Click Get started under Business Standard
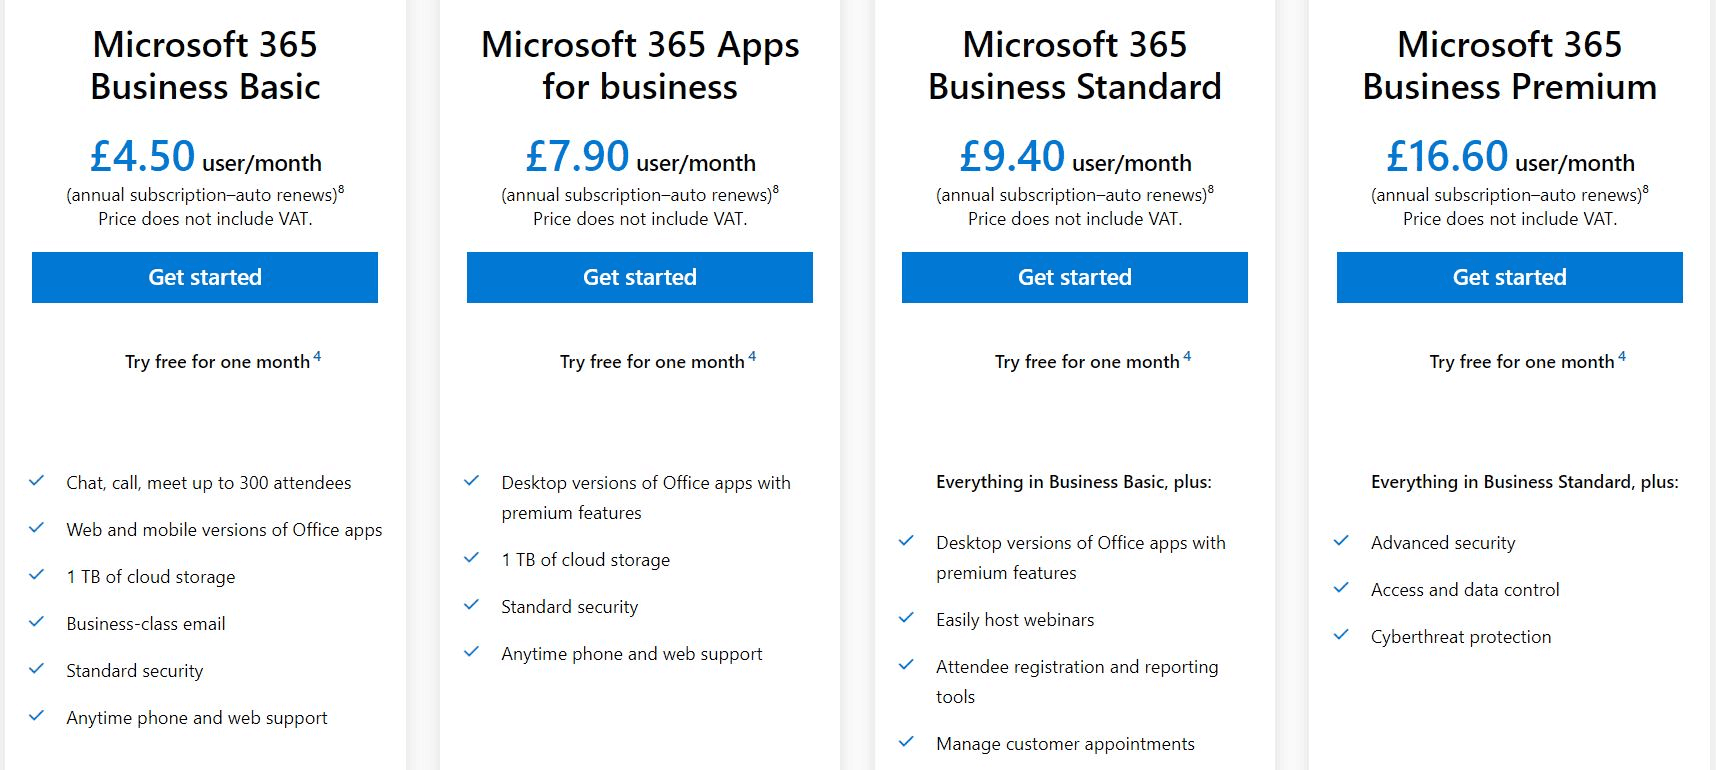 [1075, 277]
